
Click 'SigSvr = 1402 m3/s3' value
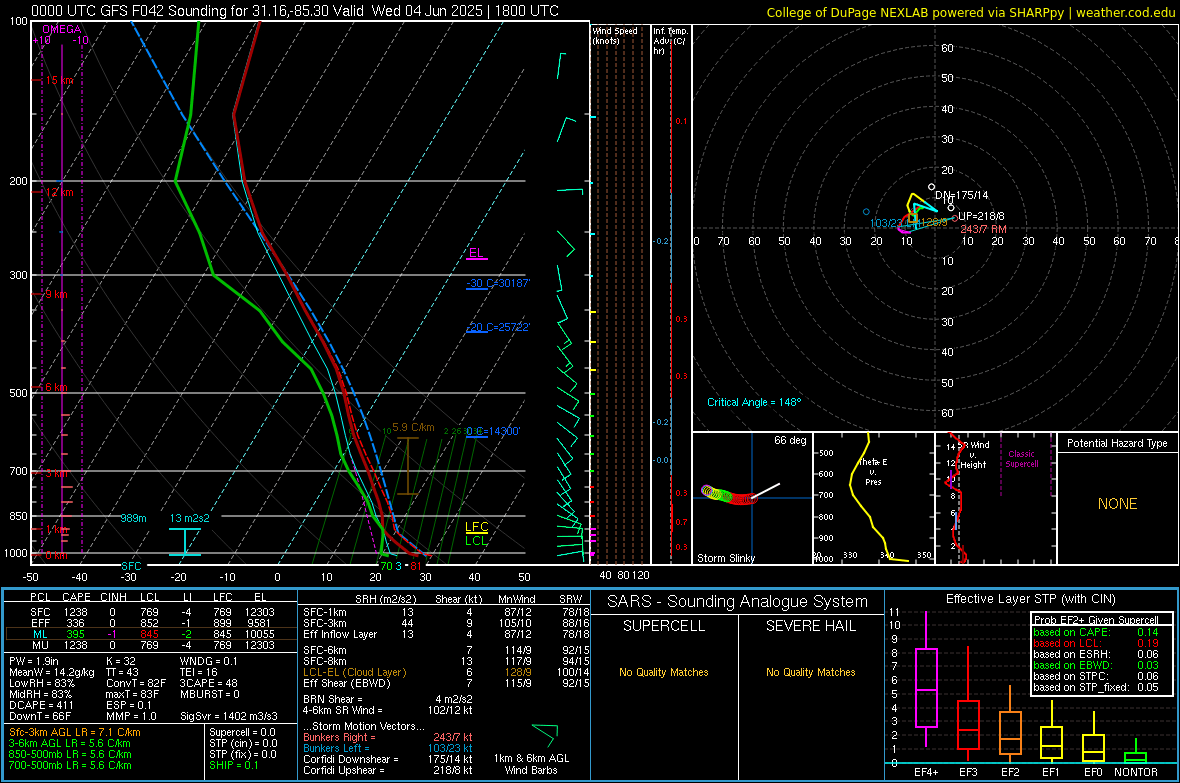pyautogui.click(x=228, y=716)
